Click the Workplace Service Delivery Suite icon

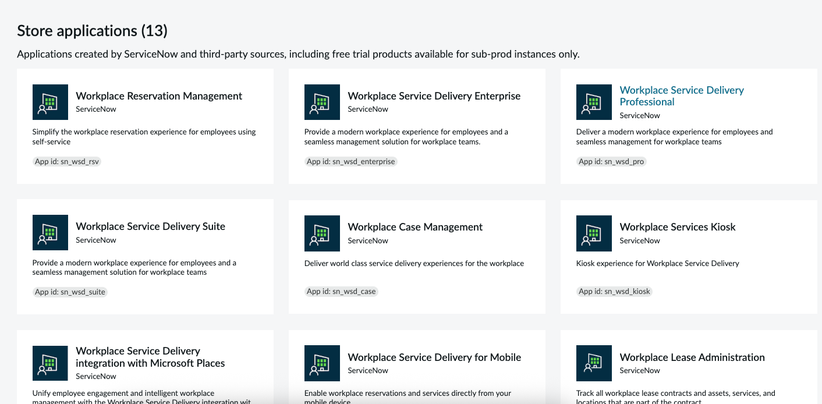pyautogui.click(x=51, y=233)
